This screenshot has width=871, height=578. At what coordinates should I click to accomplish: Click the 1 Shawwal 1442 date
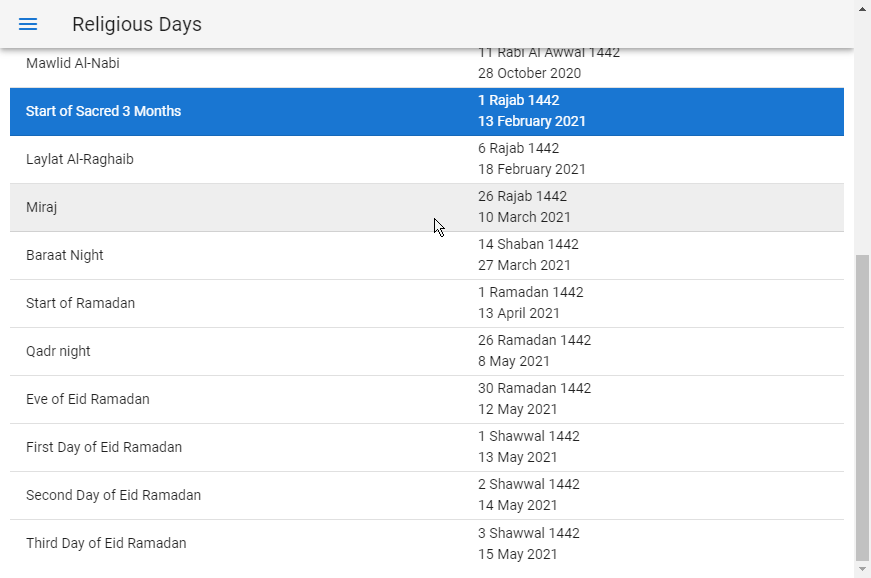click(x=529, y=436)
